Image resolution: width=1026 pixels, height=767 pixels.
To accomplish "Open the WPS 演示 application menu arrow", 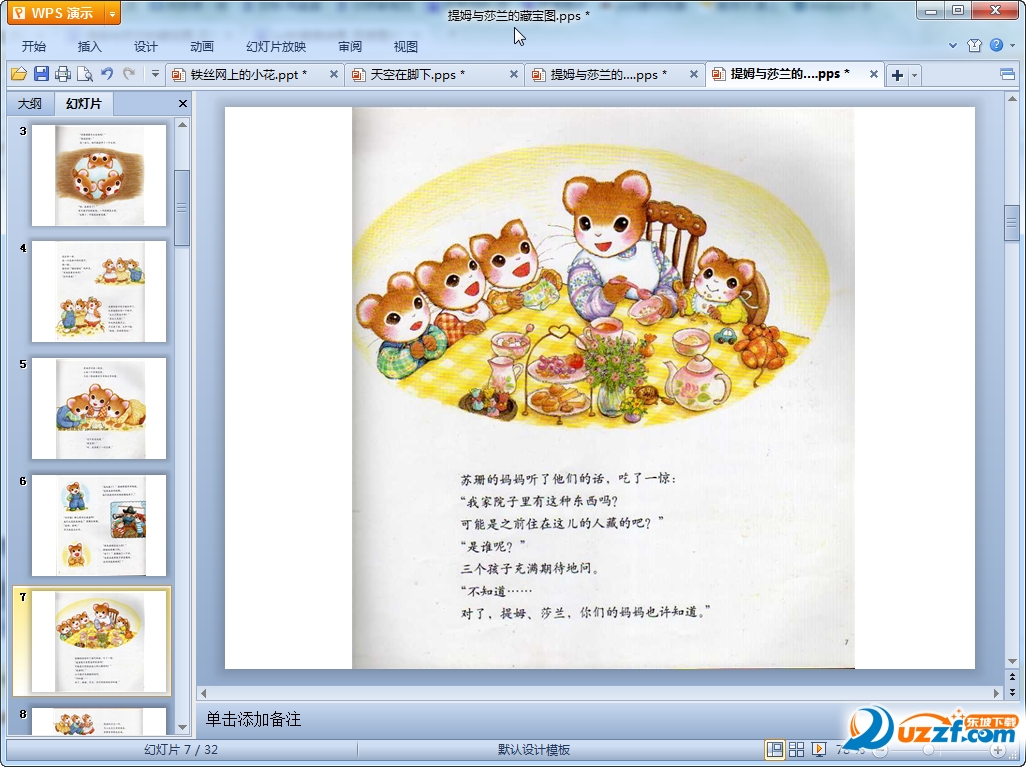I will tap(113, 13).
